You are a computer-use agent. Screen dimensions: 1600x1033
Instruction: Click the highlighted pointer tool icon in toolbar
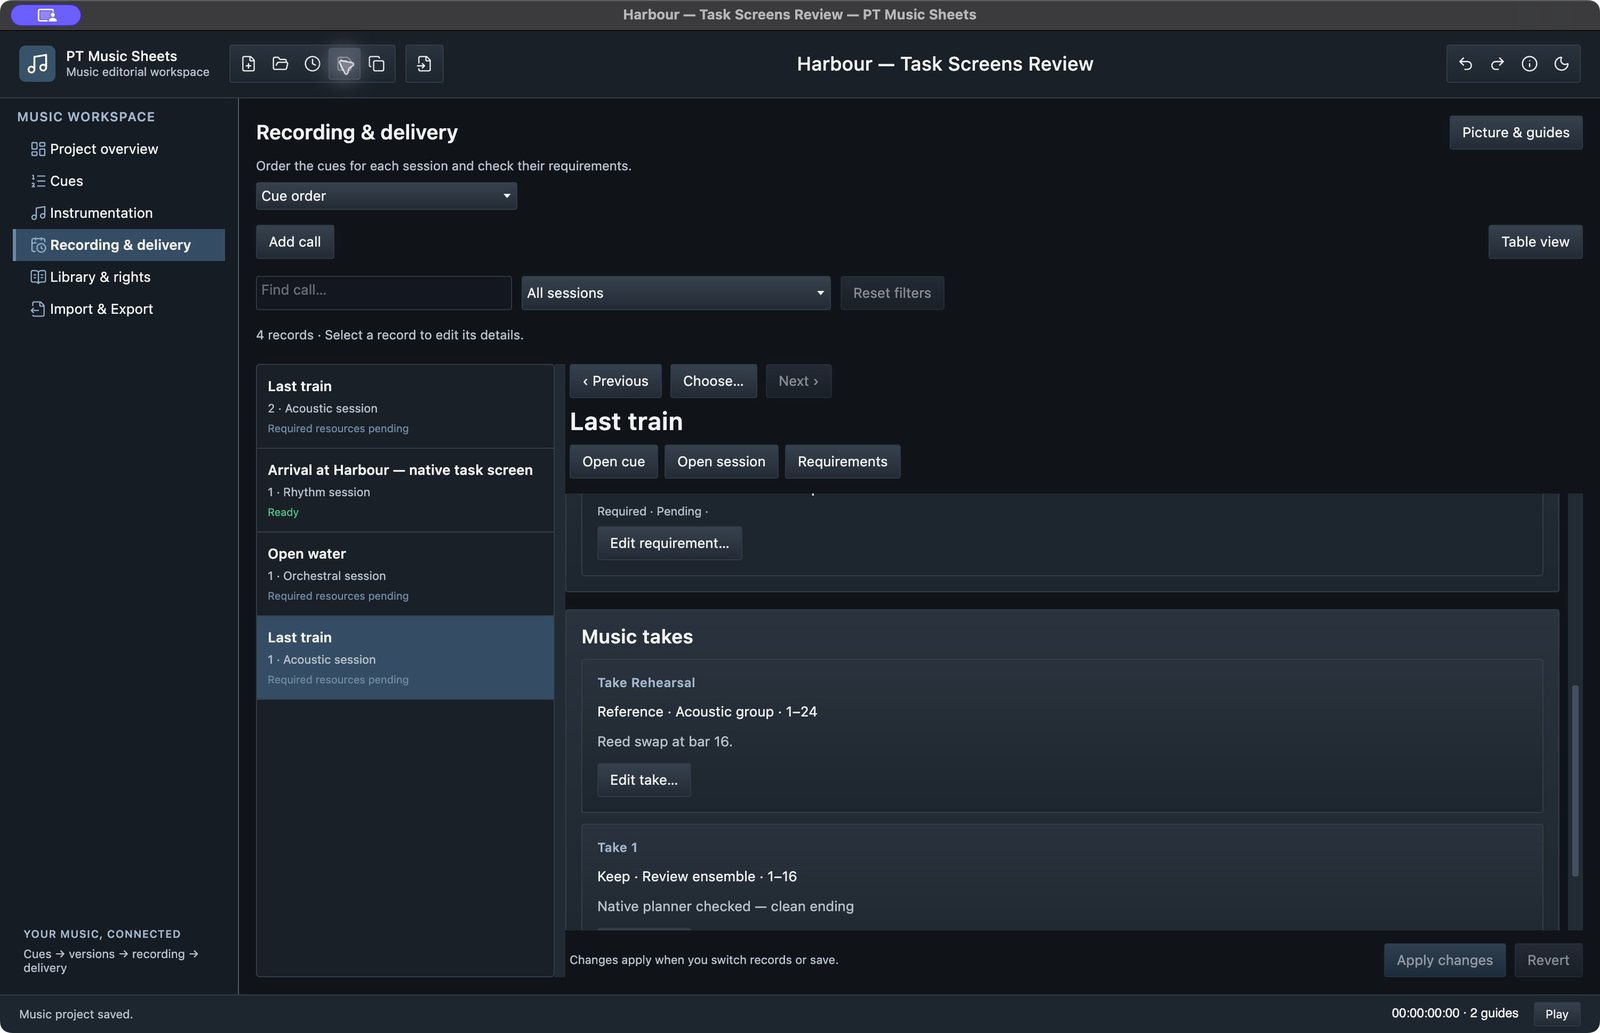[345, 64]
